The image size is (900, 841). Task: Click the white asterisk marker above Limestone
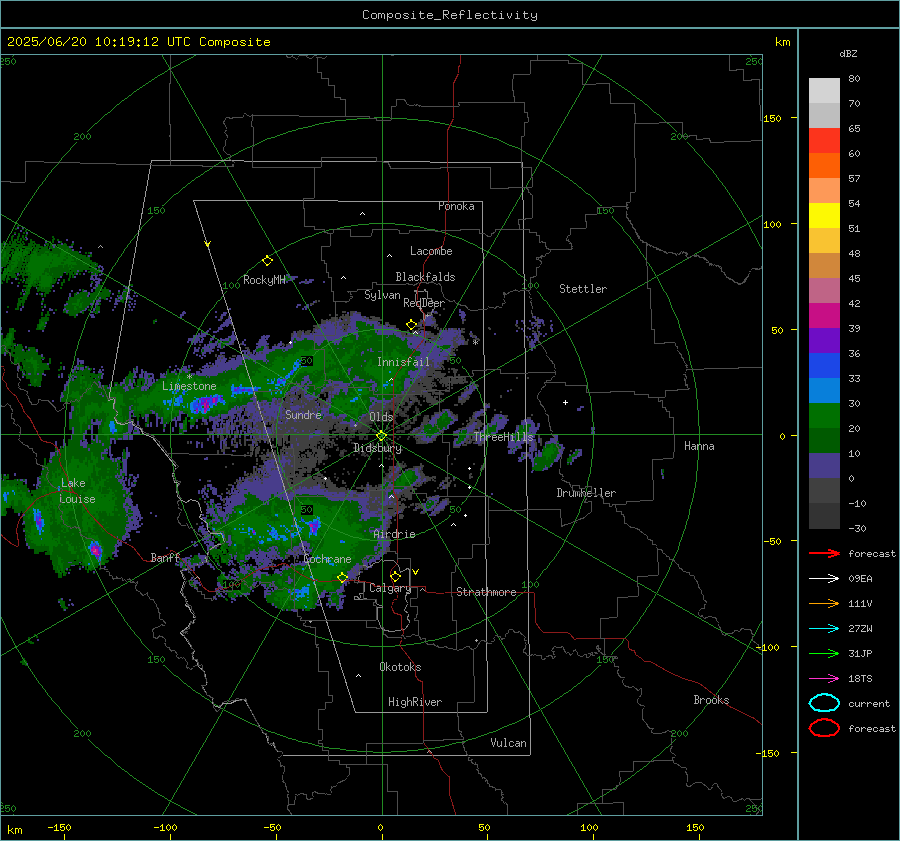click(x=189, y=377)
